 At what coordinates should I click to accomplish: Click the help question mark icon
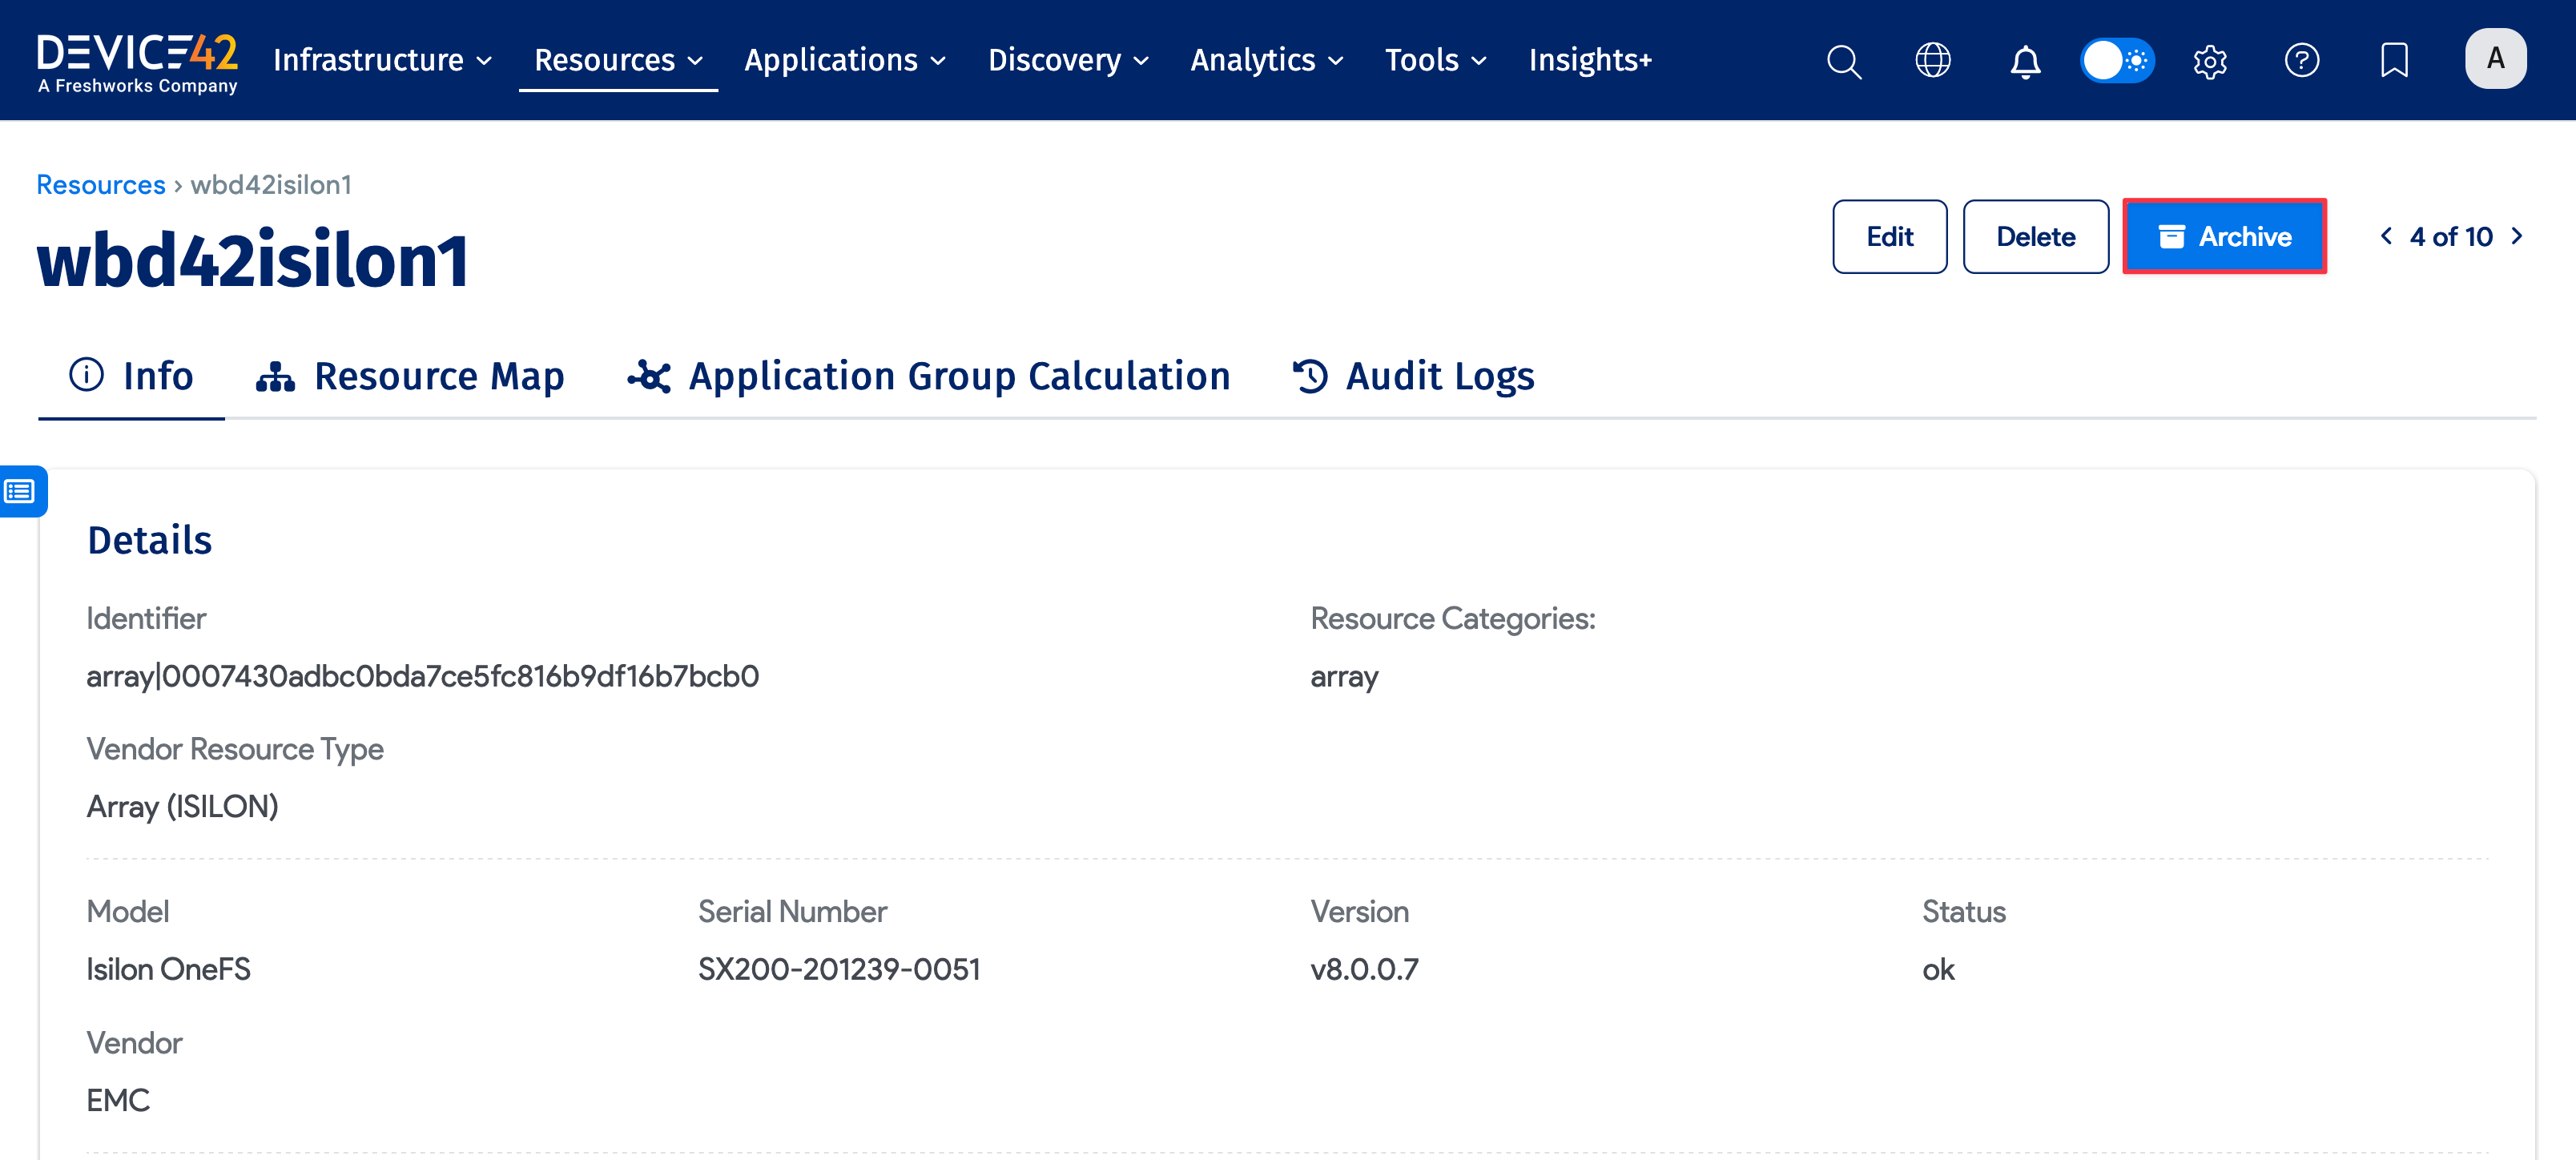(2301, 60)
